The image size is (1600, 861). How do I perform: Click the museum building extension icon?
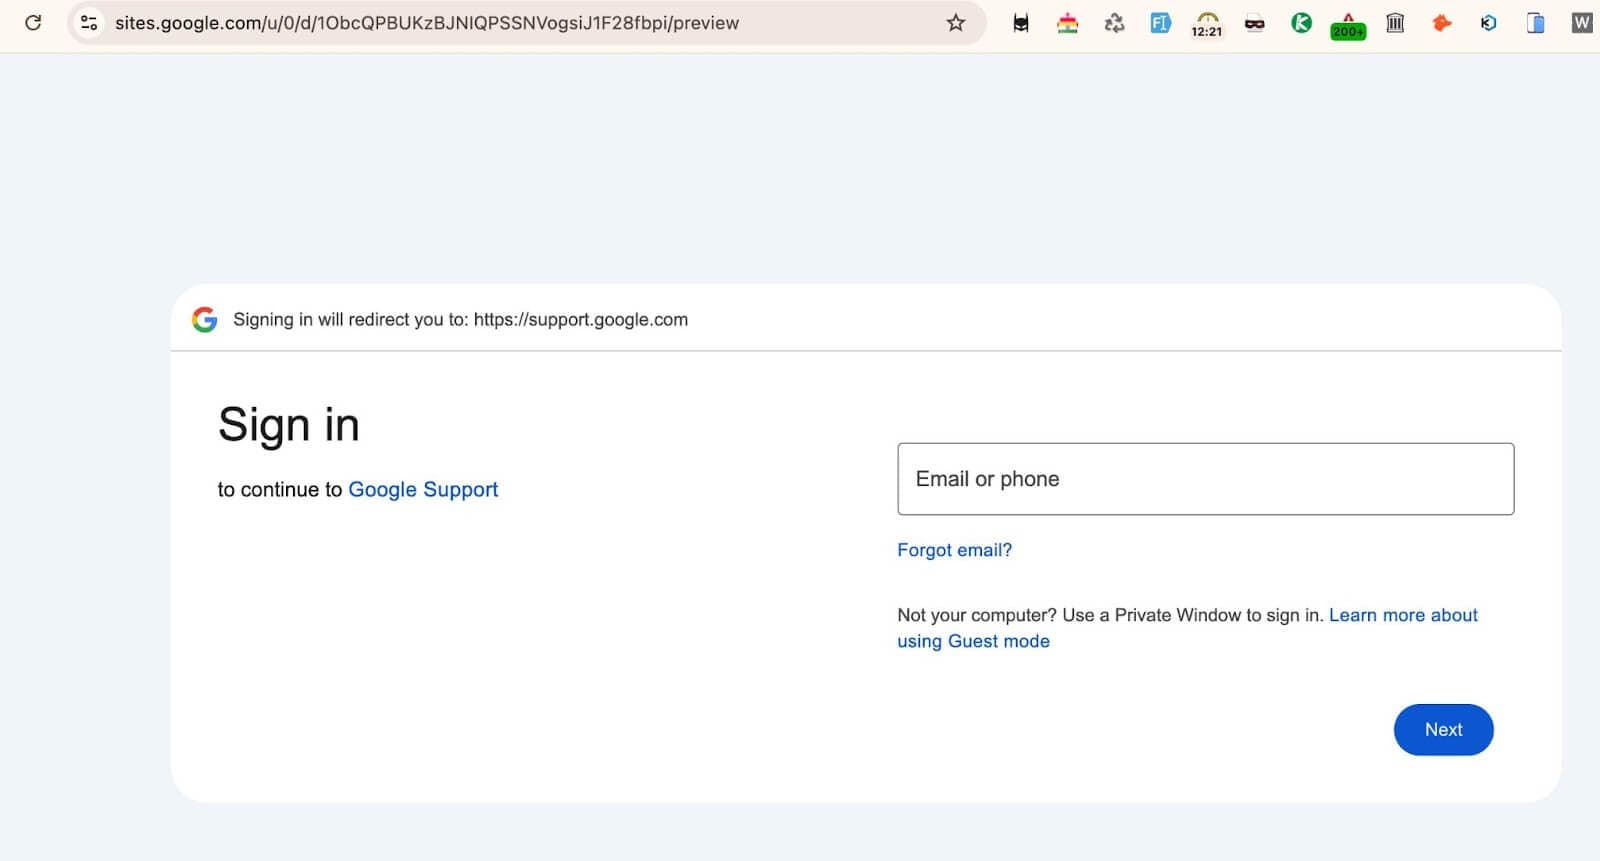pyautogui.click(x=1395, y=22)
